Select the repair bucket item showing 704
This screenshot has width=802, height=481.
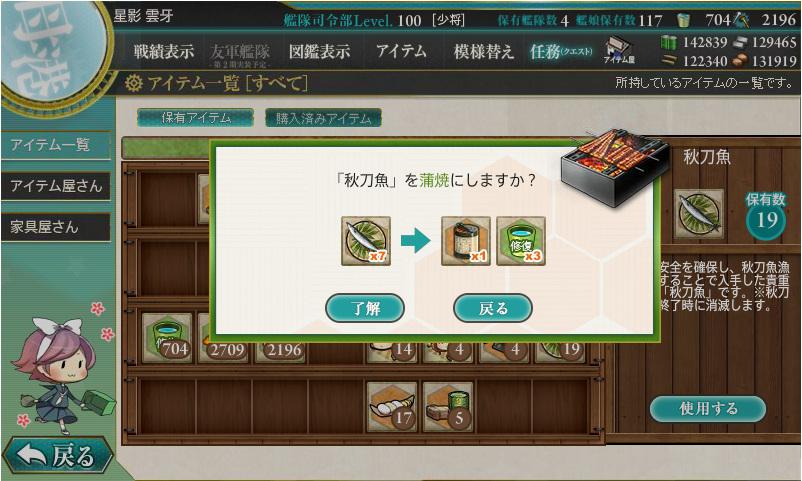[x=167, y=338]
